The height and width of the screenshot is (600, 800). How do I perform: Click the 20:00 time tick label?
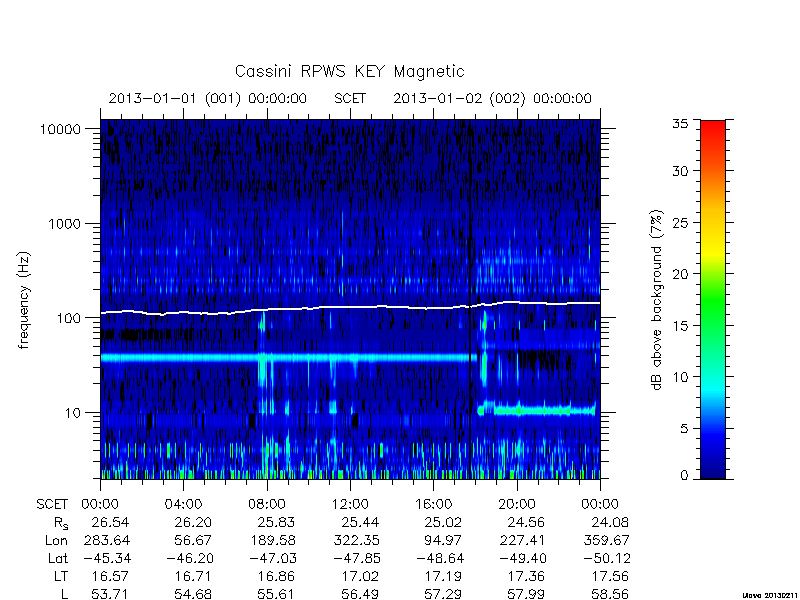517,505
